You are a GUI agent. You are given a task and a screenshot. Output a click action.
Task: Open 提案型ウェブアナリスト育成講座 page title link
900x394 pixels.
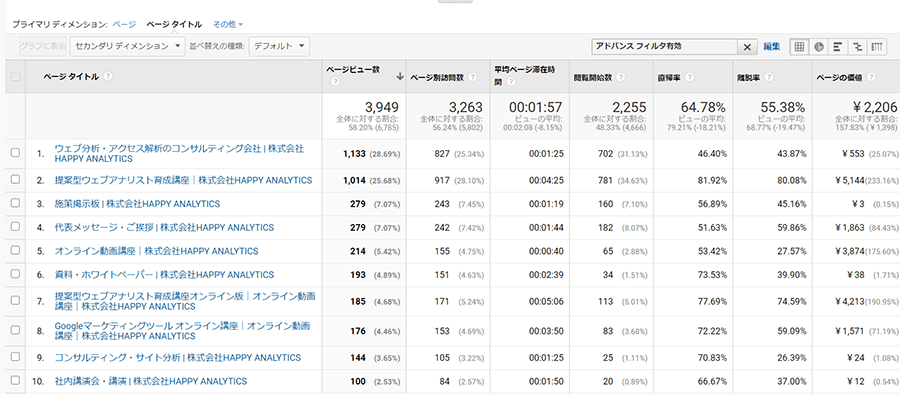point(183,180)
